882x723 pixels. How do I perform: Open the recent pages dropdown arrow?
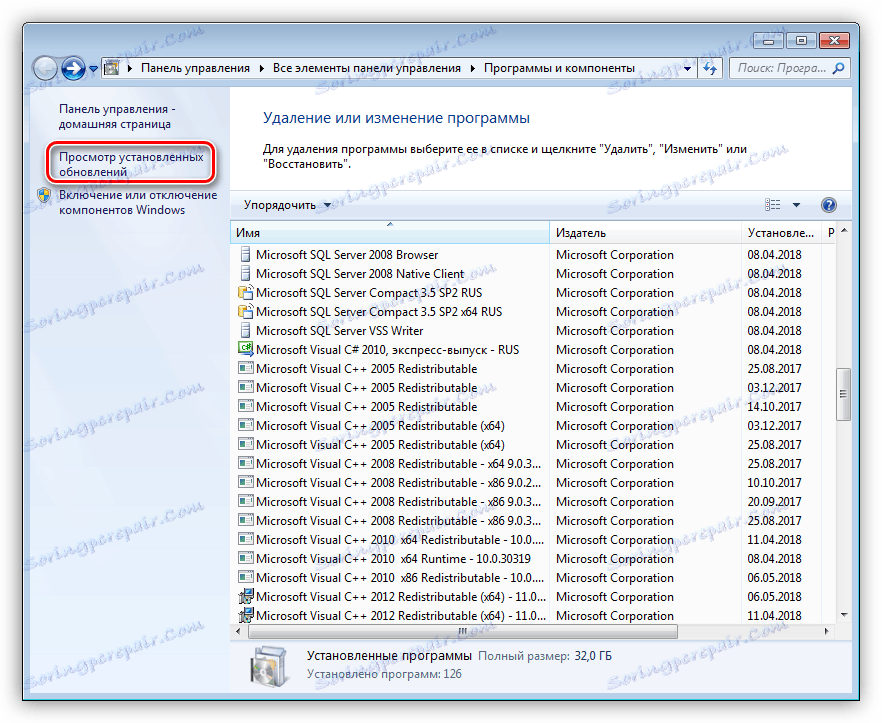pos(93,69)
